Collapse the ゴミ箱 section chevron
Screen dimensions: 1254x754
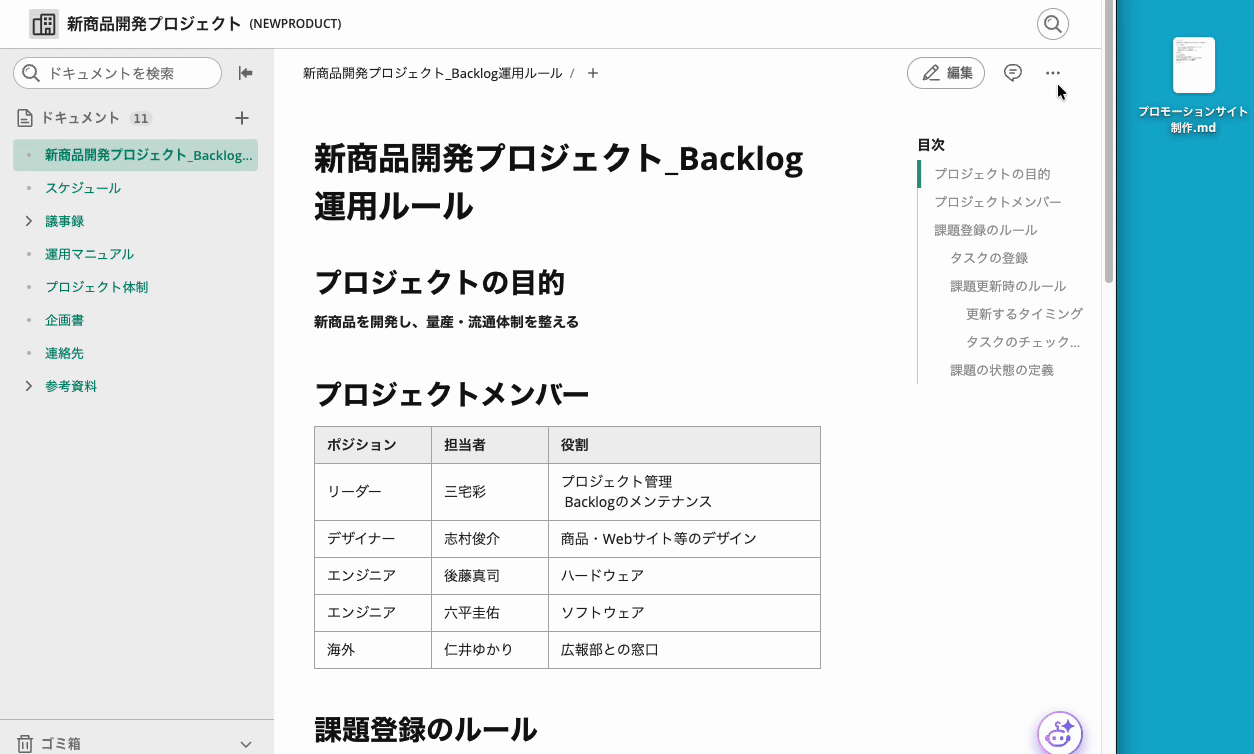pyautogui.click(x=246, y=742)
